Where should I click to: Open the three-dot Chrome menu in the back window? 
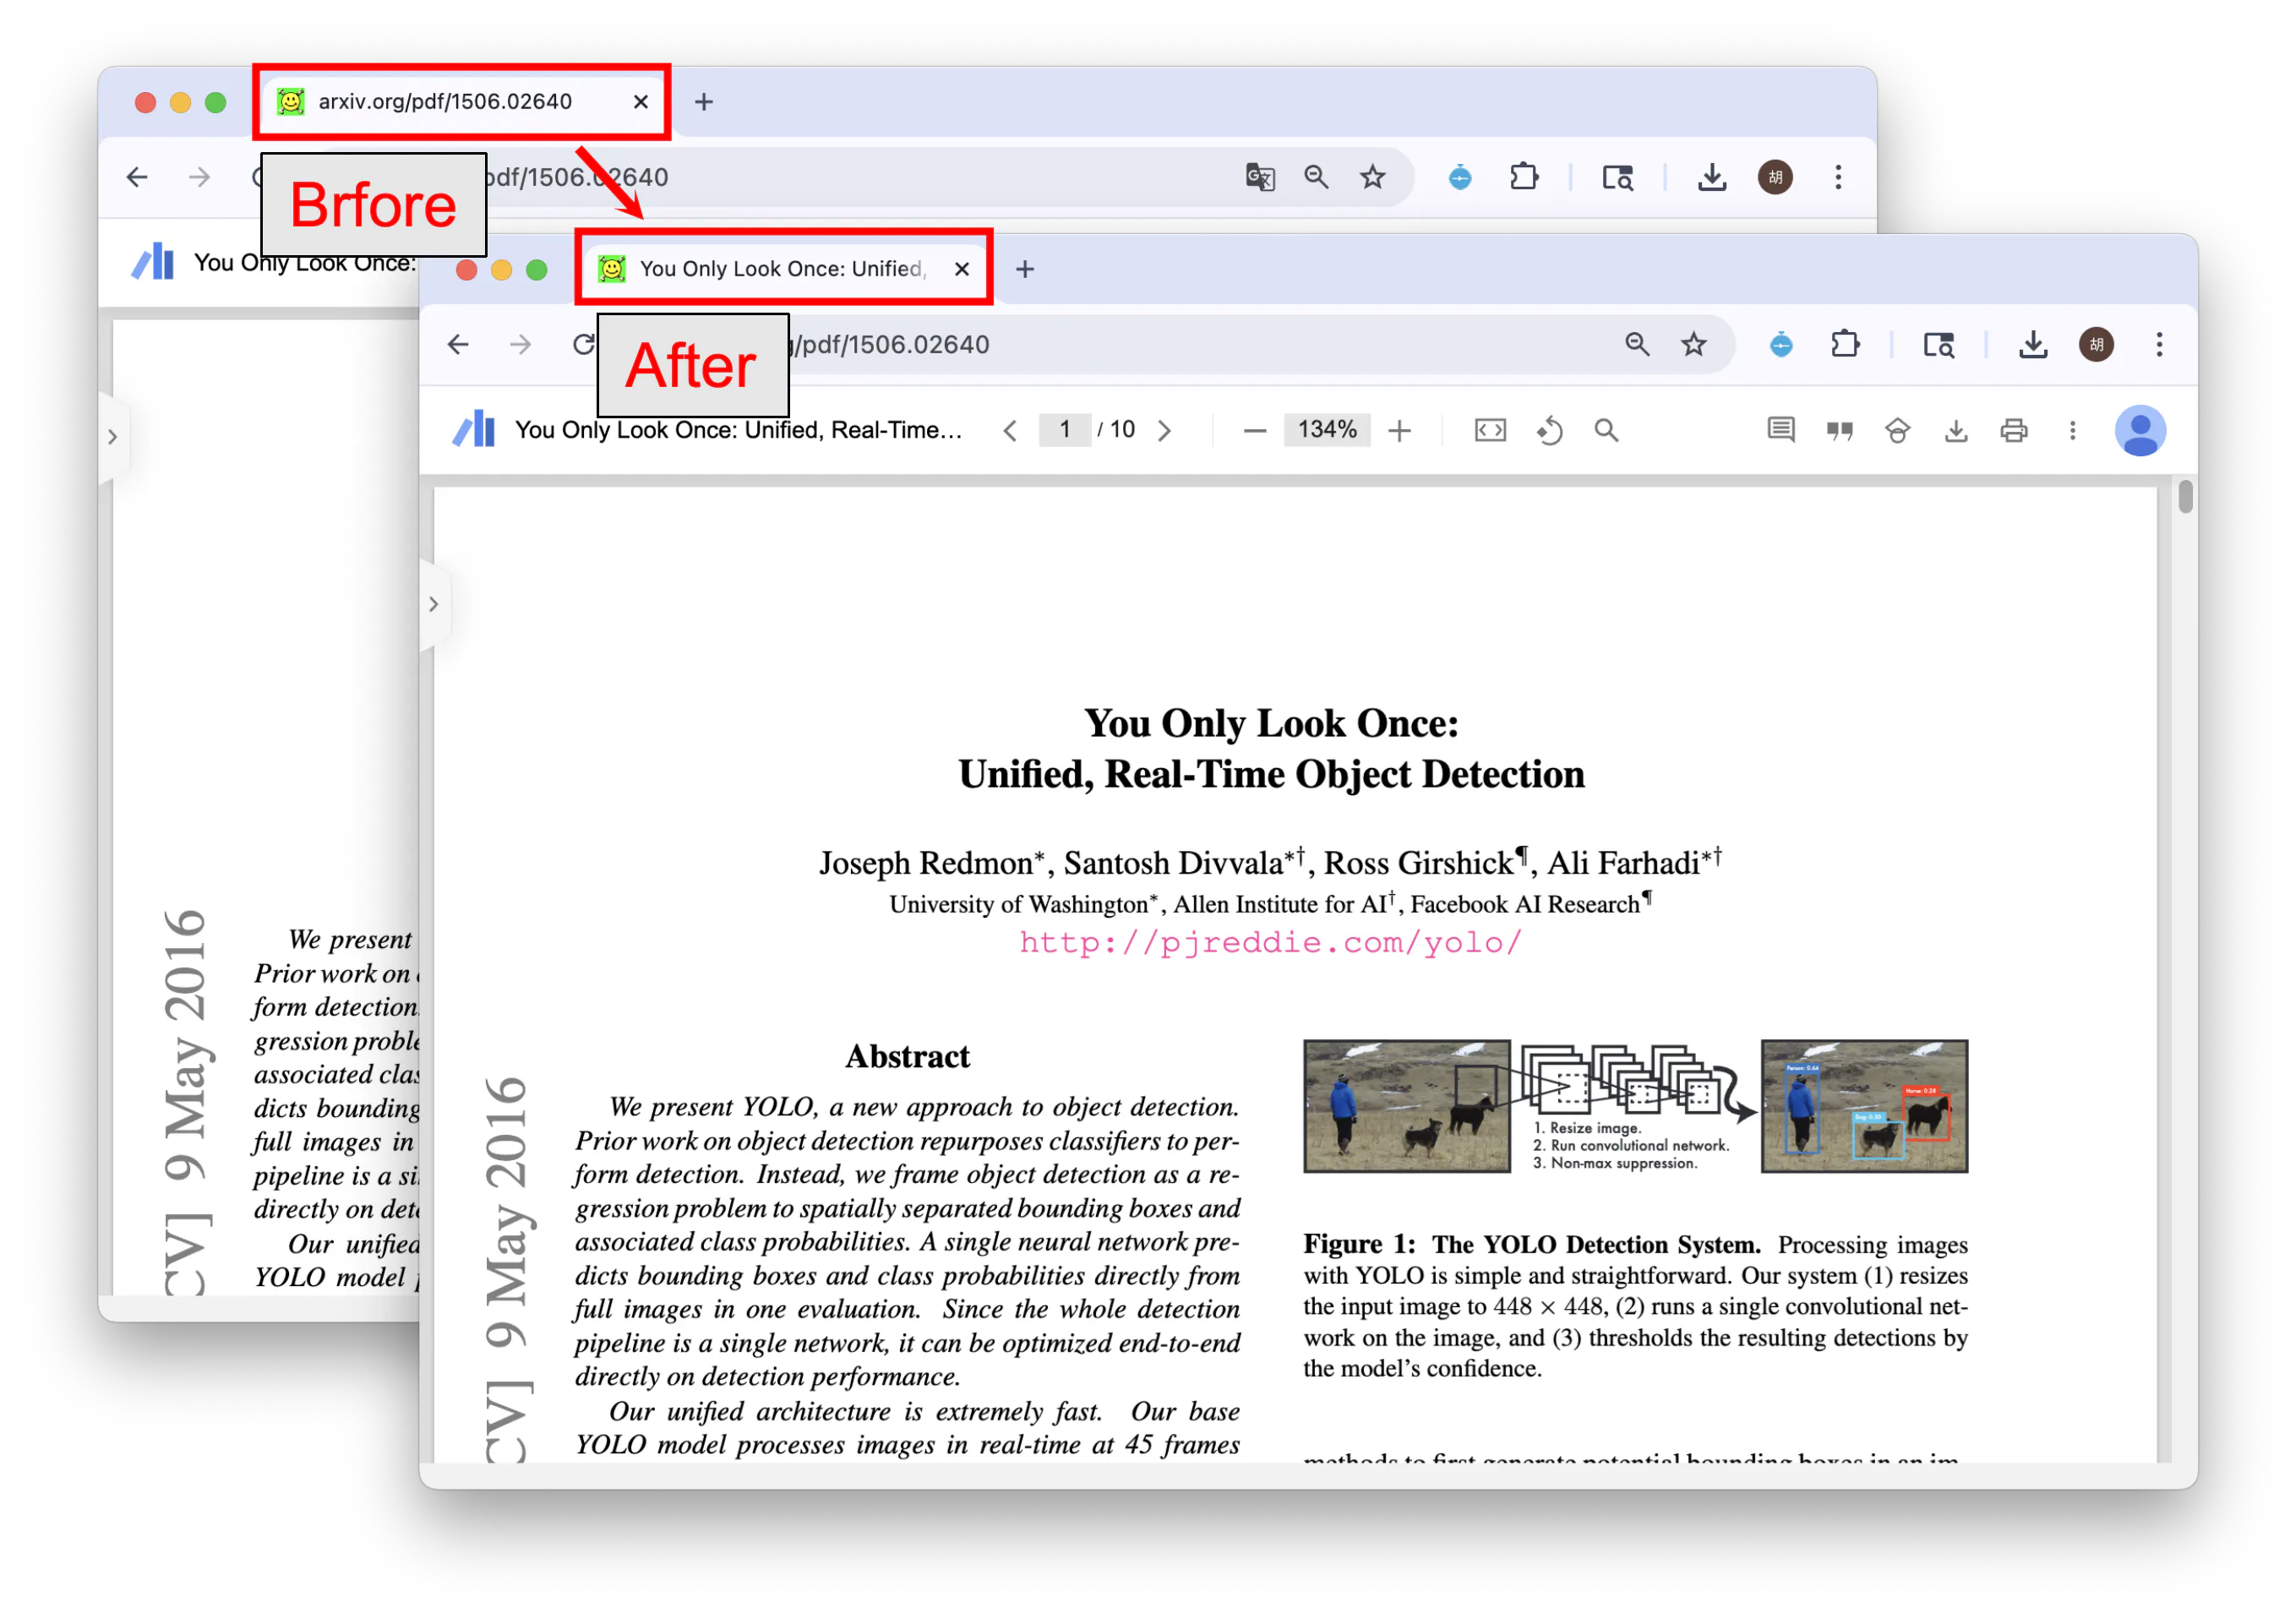pyautogui.click(x=1838, y=178)
